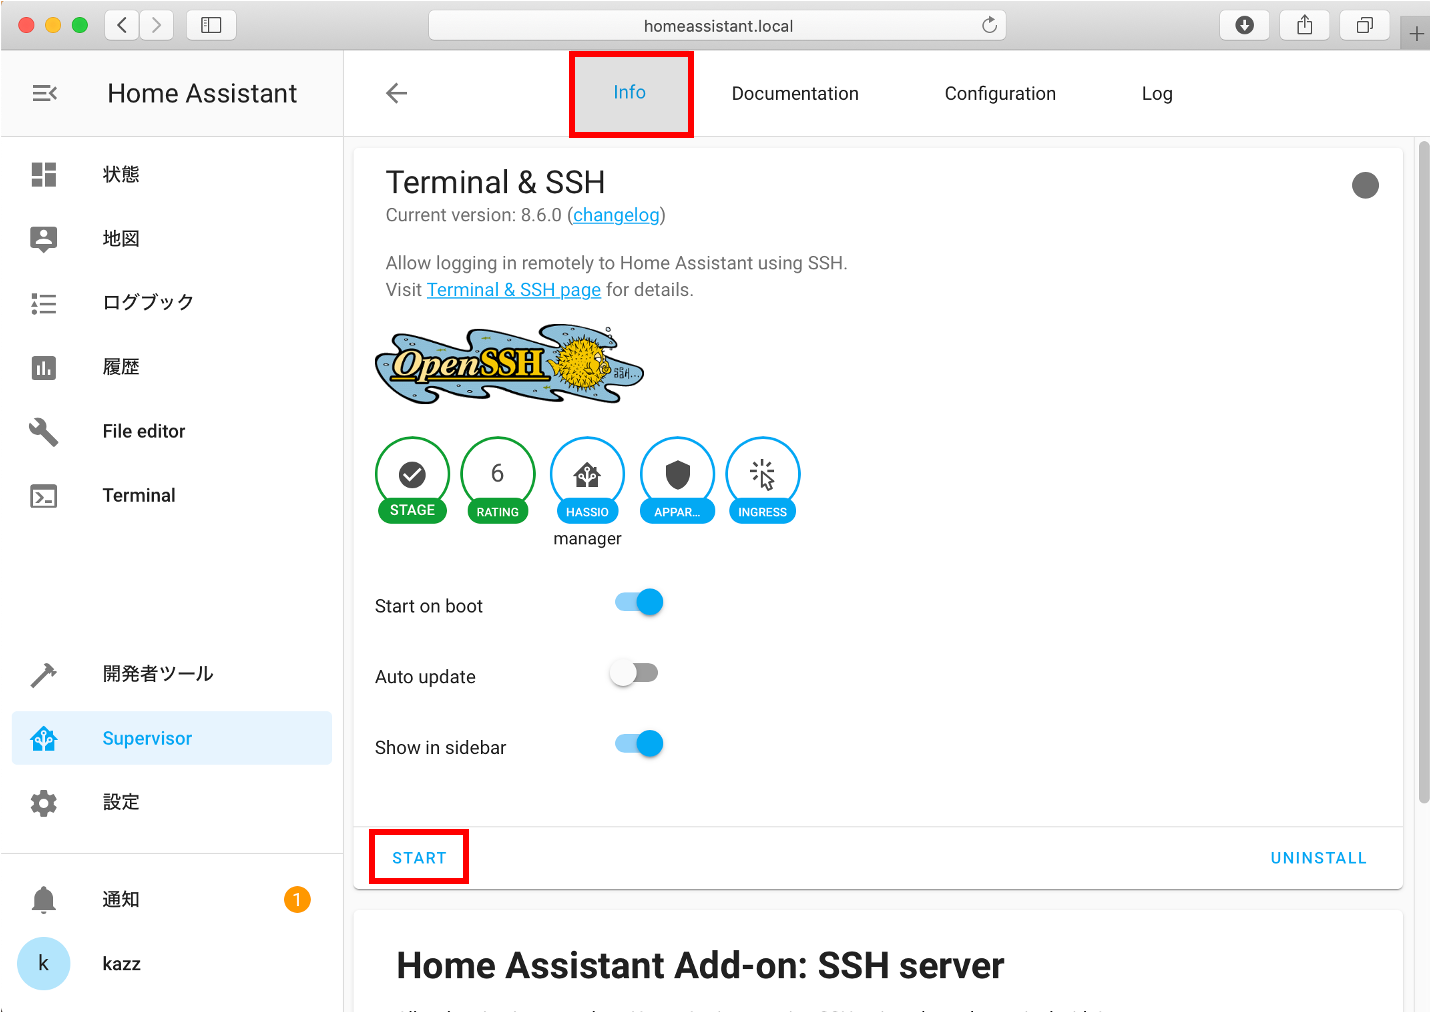The width and height of the screenshot is (1430, 1012).
Task: Click the APPARMOR shield badge
Action: (678, 480)
